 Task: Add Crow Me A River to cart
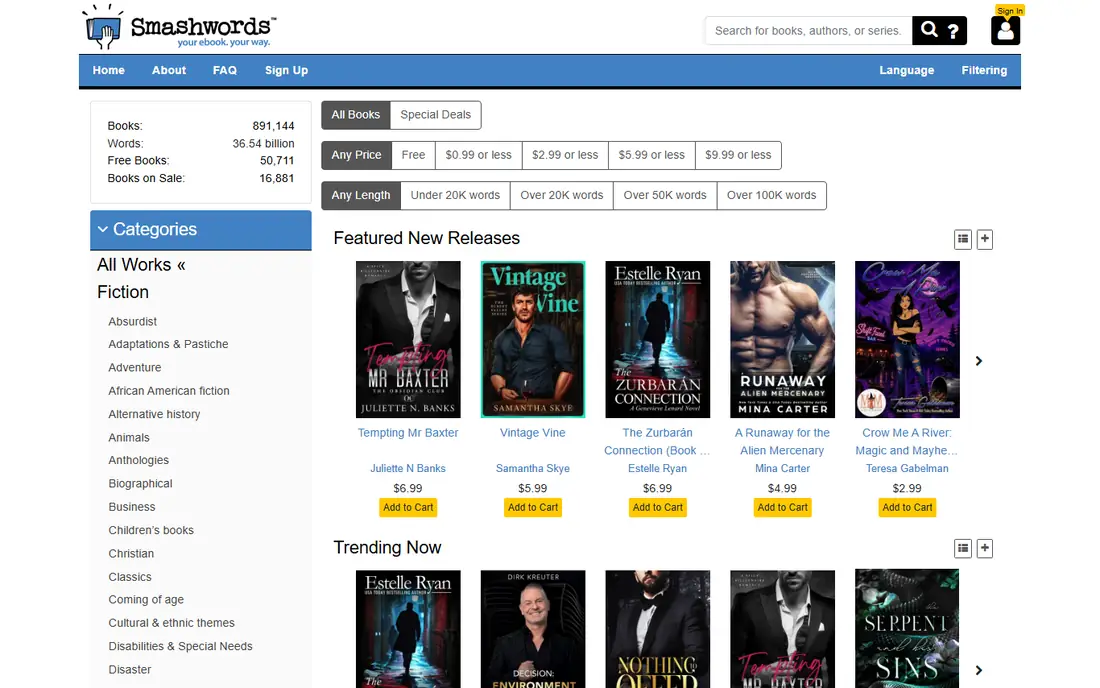(907, 508)
